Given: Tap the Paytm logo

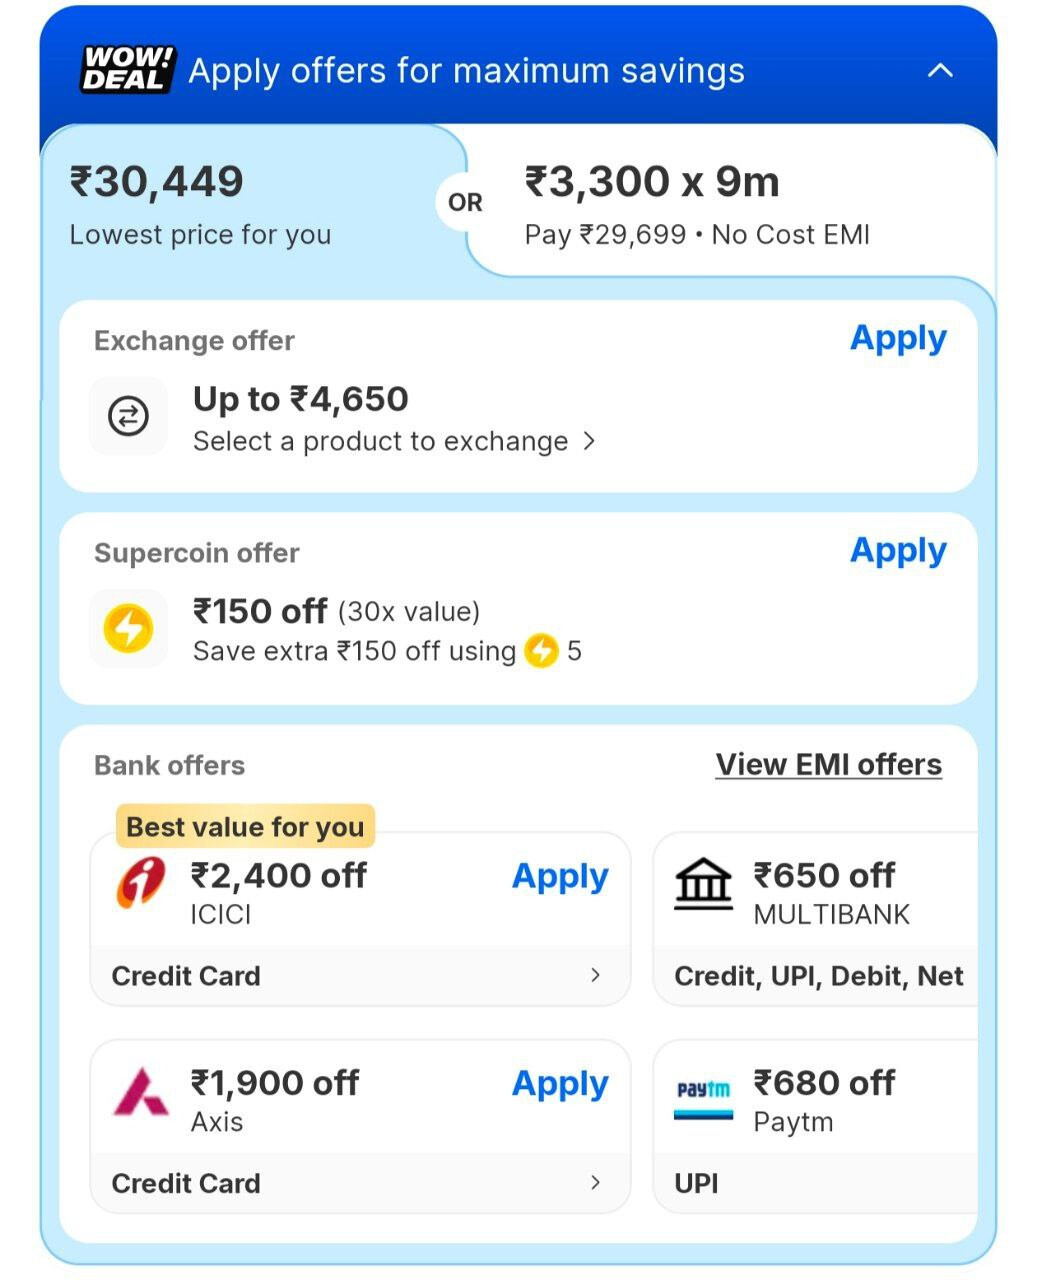Looking at the screenshot, I should pos(703,1096).
